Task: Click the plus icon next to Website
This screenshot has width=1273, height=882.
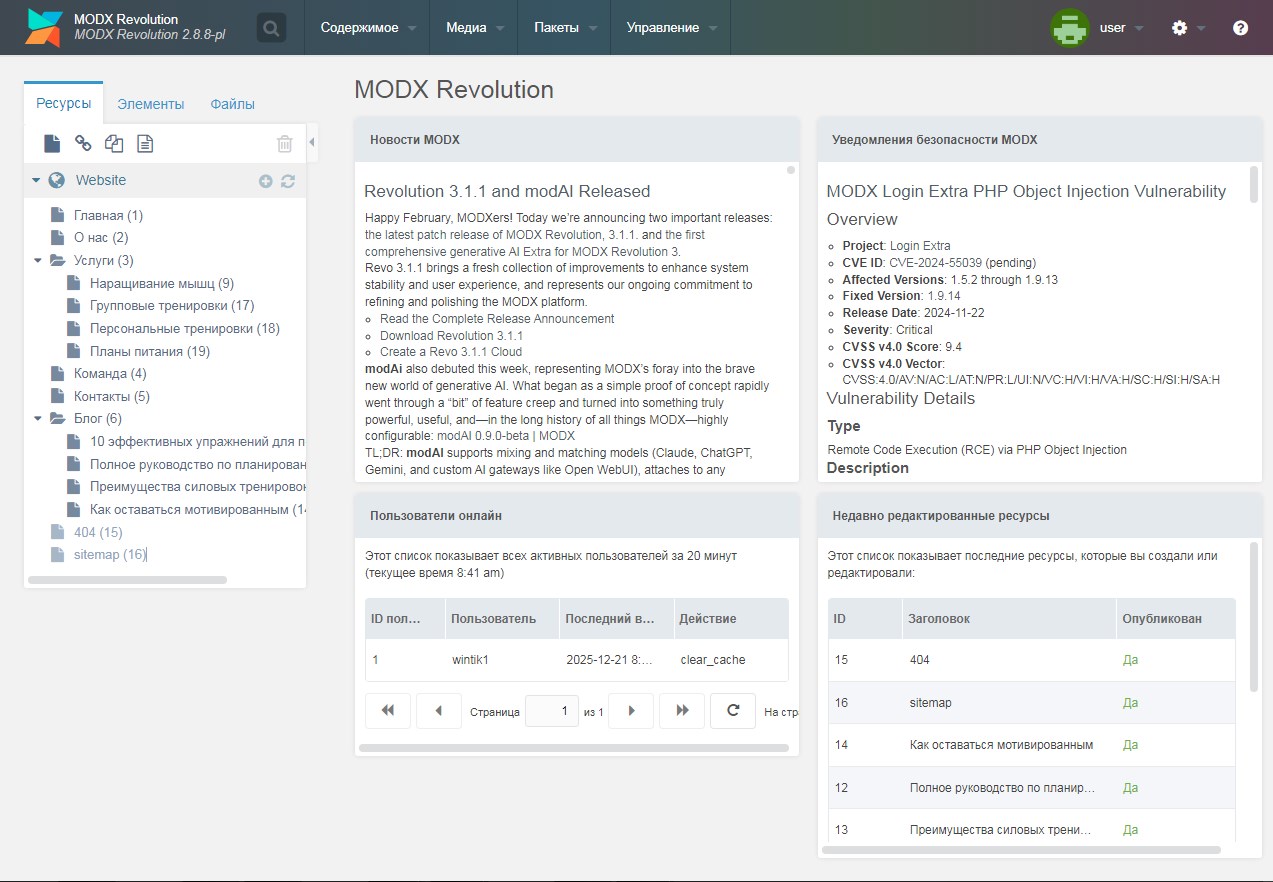Action: tap(265, 181)
